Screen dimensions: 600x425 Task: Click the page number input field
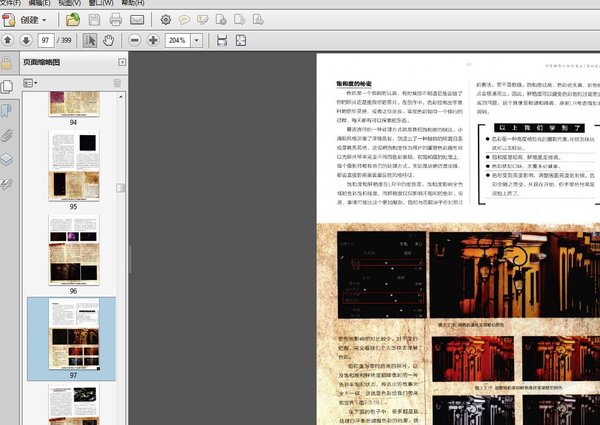tap(46, 40)
